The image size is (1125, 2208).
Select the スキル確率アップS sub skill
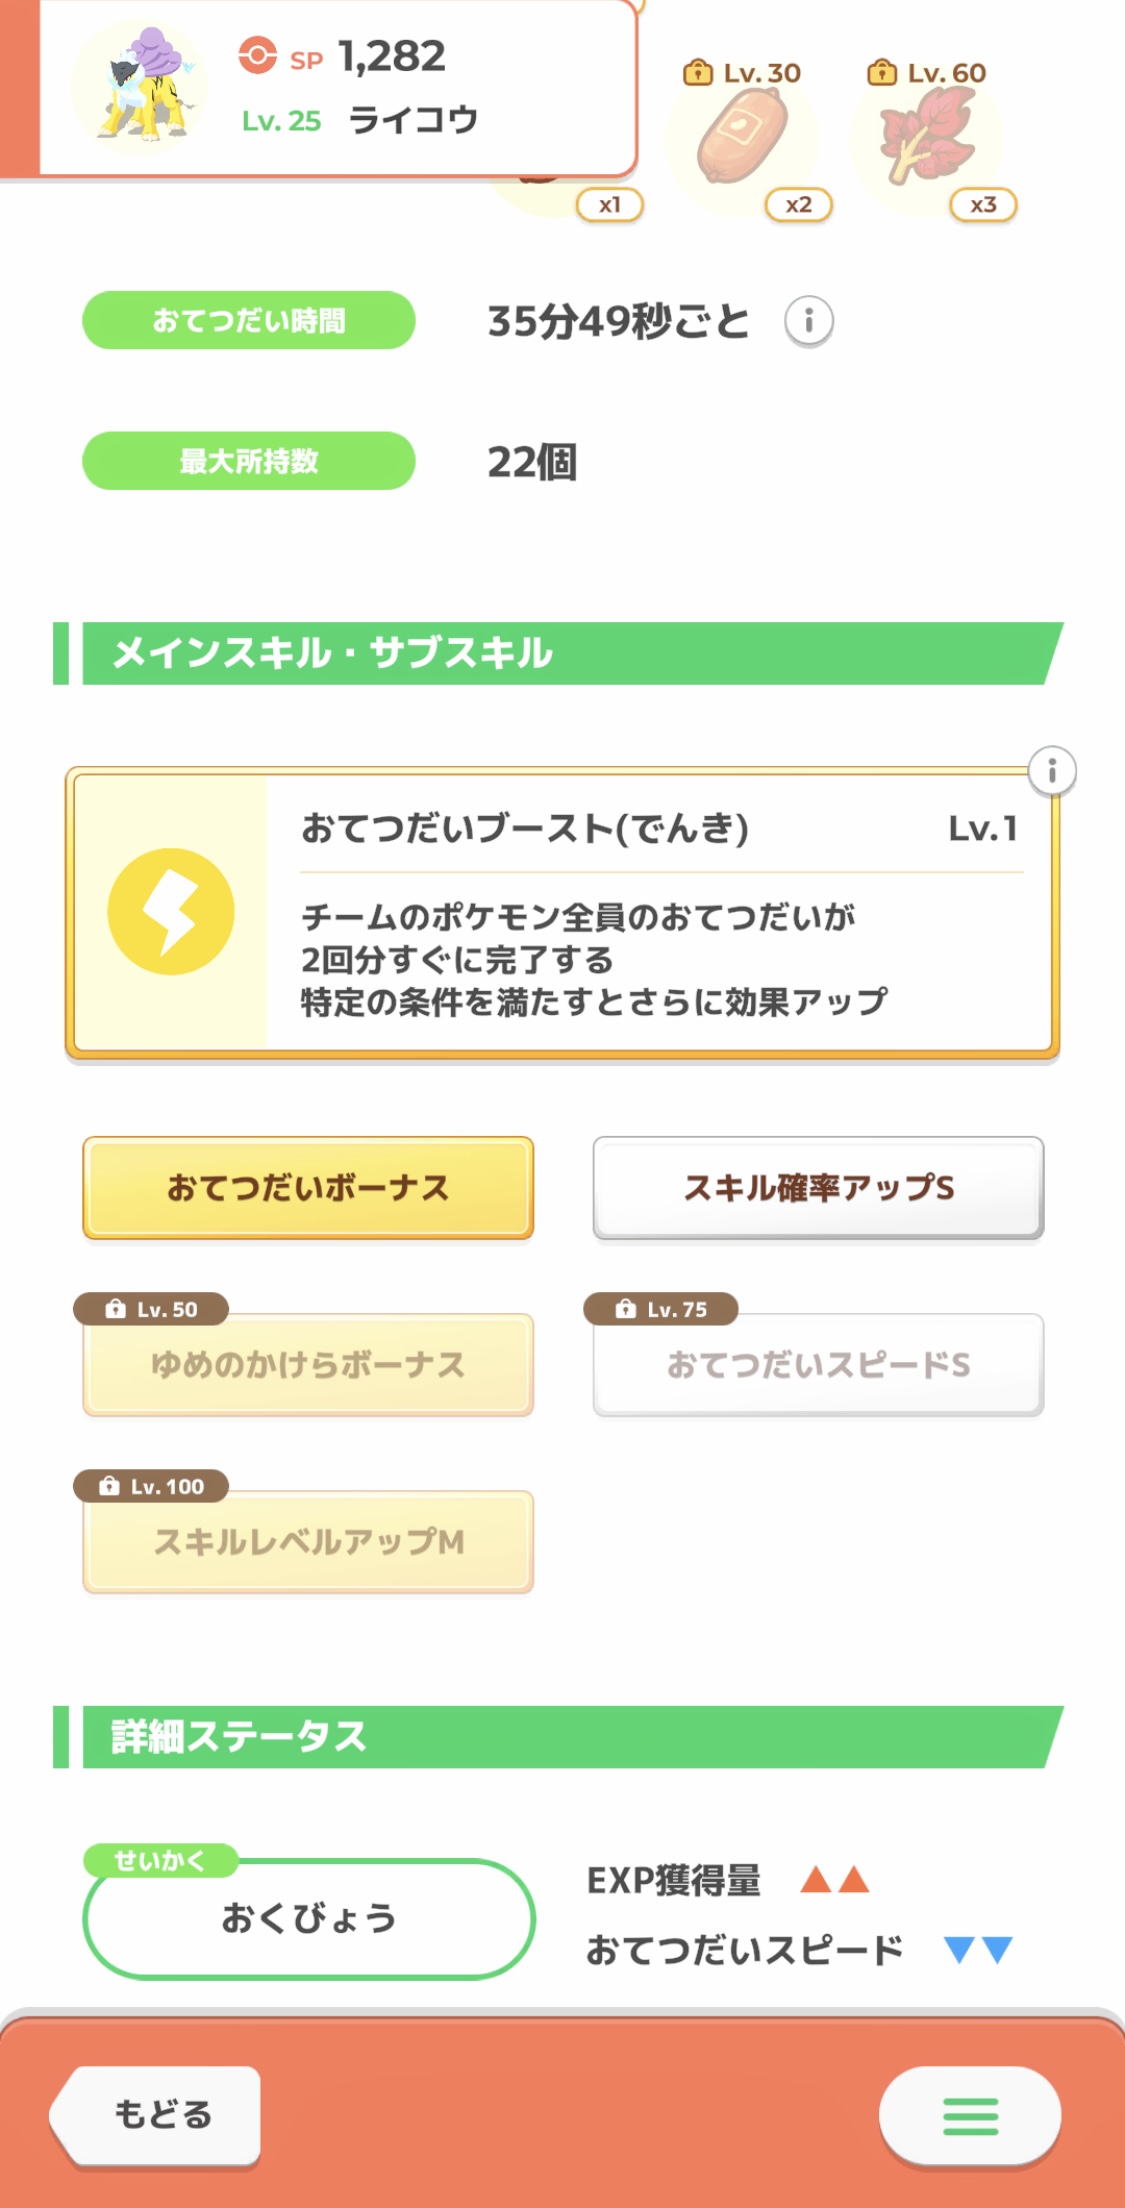tap(818, 1188)
